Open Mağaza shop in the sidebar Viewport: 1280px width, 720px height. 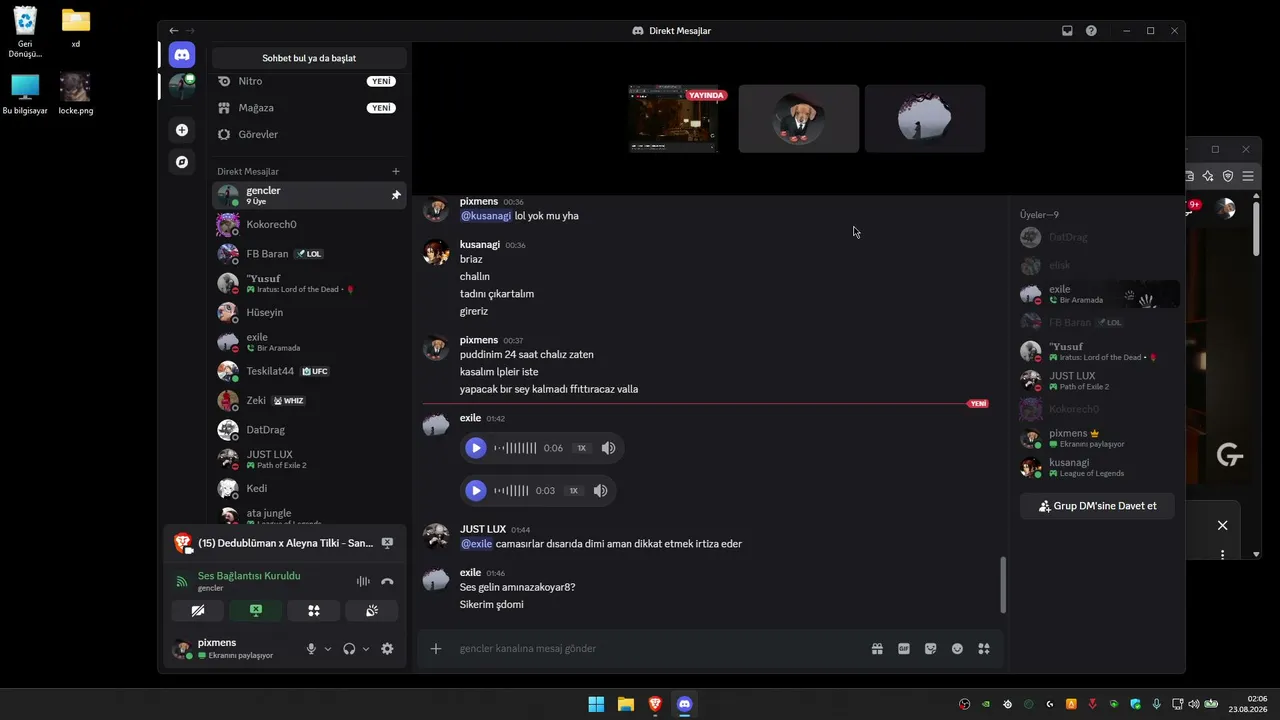coord(309,108)
